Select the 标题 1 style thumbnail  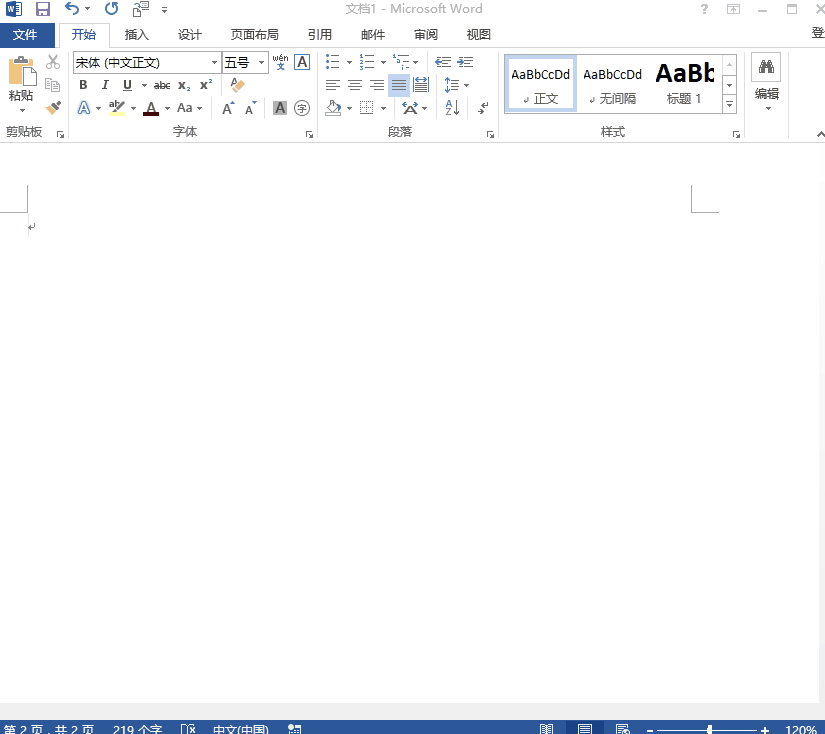click(685, 83)
